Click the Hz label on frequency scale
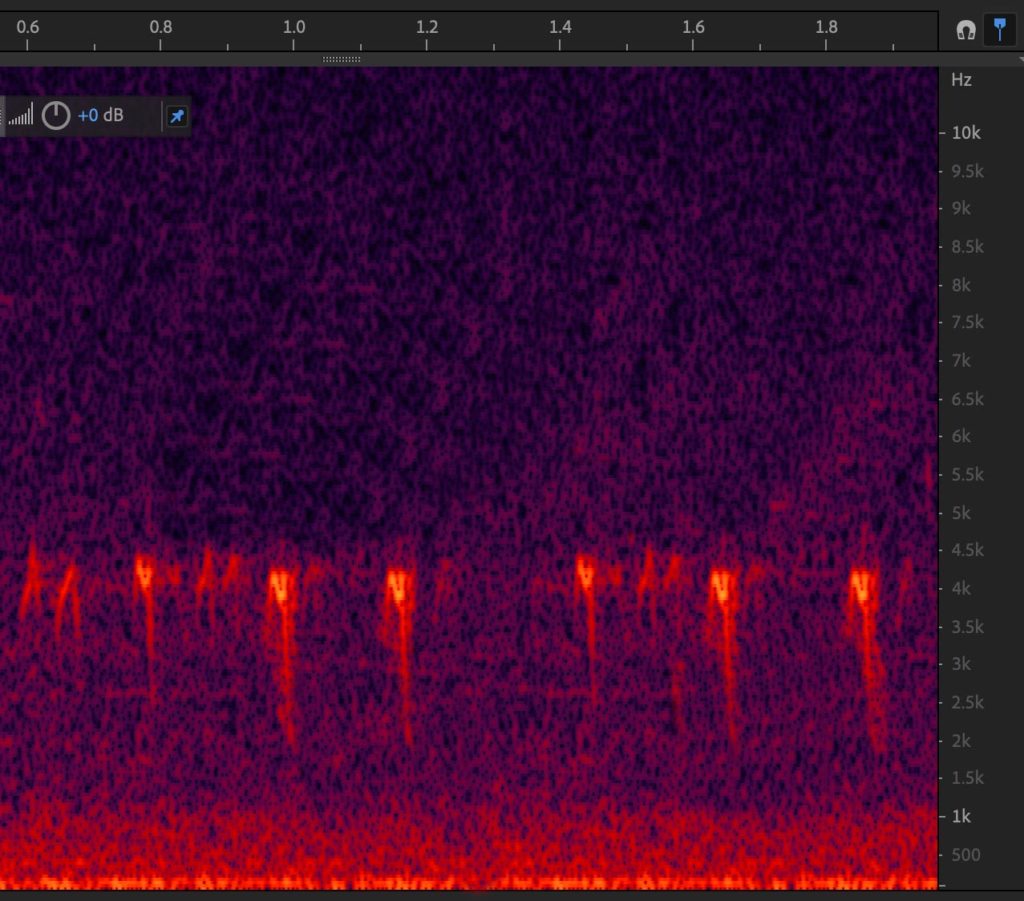This screenshot has width=1024, height=901. point(961,80)
